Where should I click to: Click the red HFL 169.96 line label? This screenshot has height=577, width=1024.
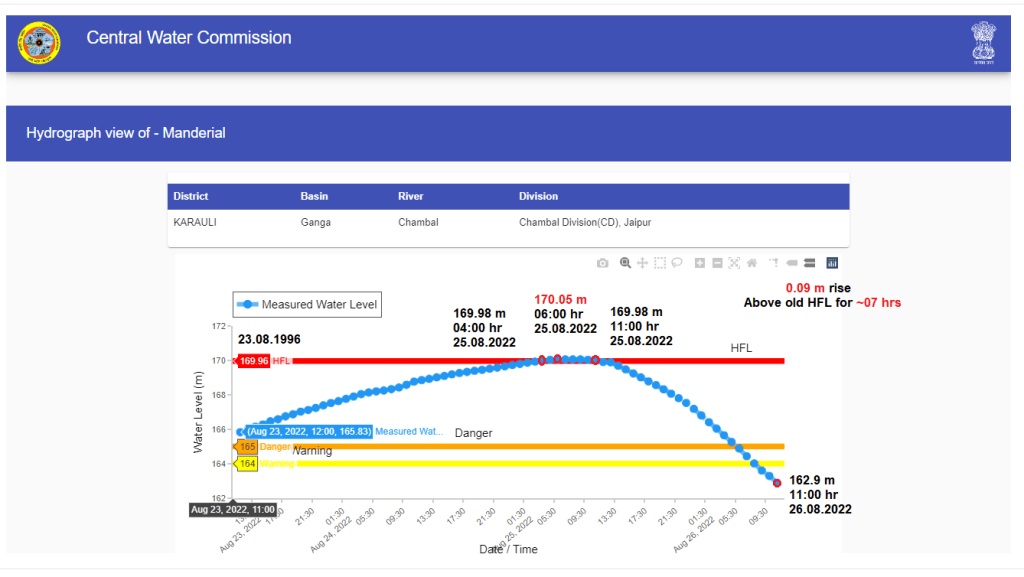click(x=254, y=361)
